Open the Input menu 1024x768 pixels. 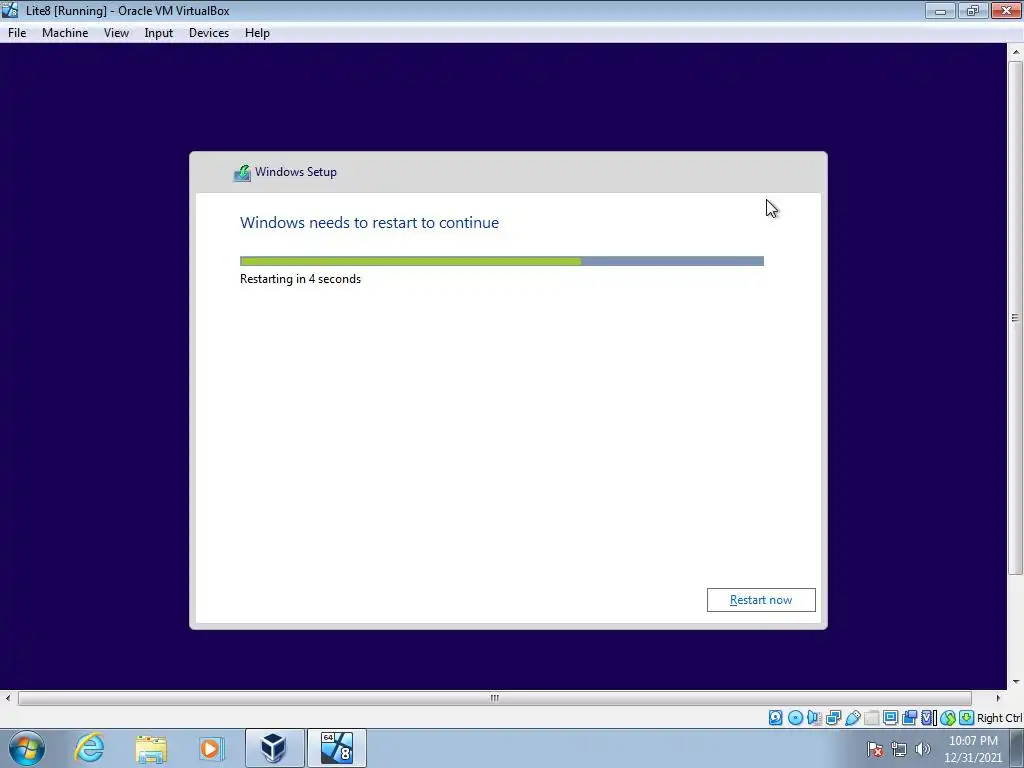tap(159, 33)
